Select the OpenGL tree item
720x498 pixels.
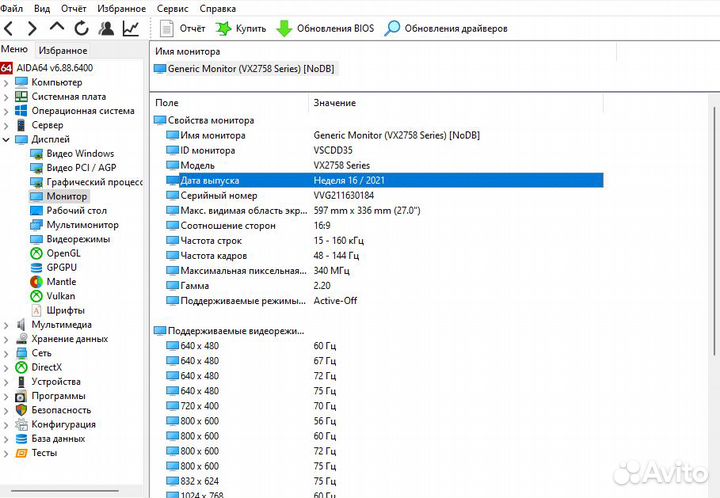(x=65, y=253)
